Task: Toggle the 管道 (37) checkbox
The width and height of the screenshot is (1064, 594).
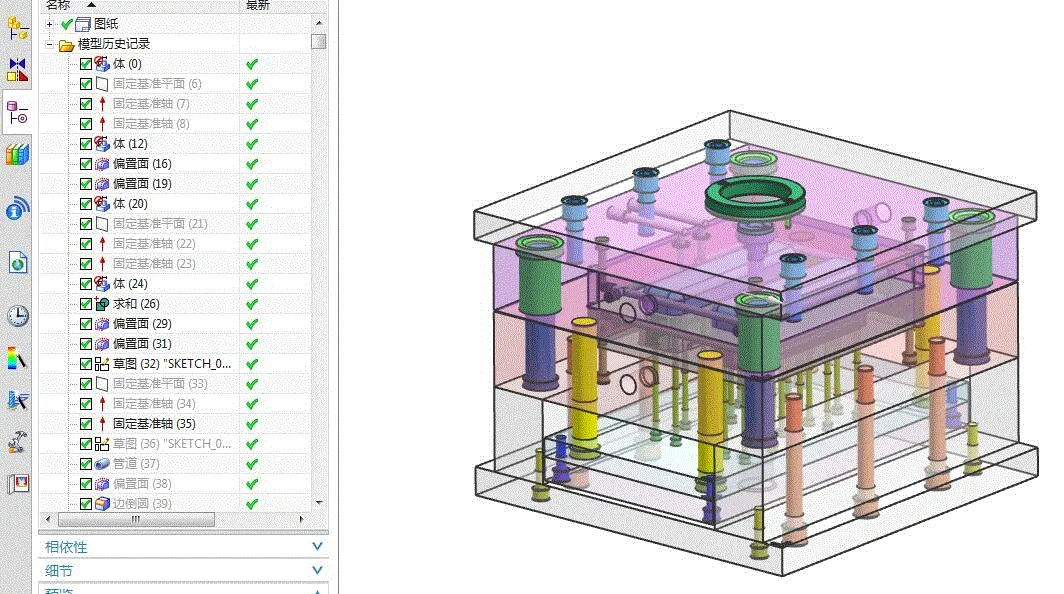Action: tap(86, 464)
